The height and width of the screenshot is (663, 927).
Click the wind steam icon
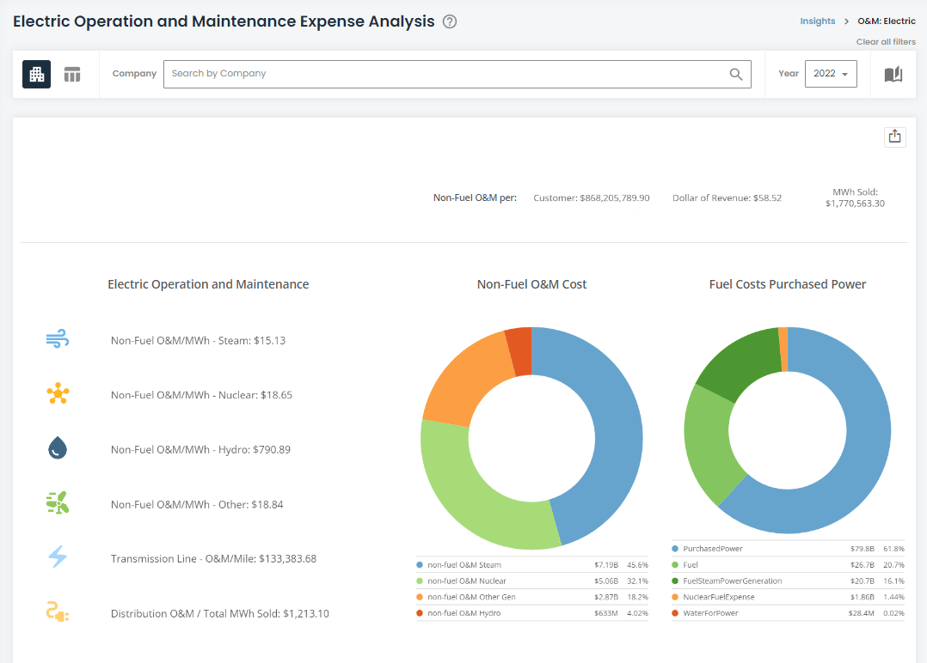tap(57, 339)
